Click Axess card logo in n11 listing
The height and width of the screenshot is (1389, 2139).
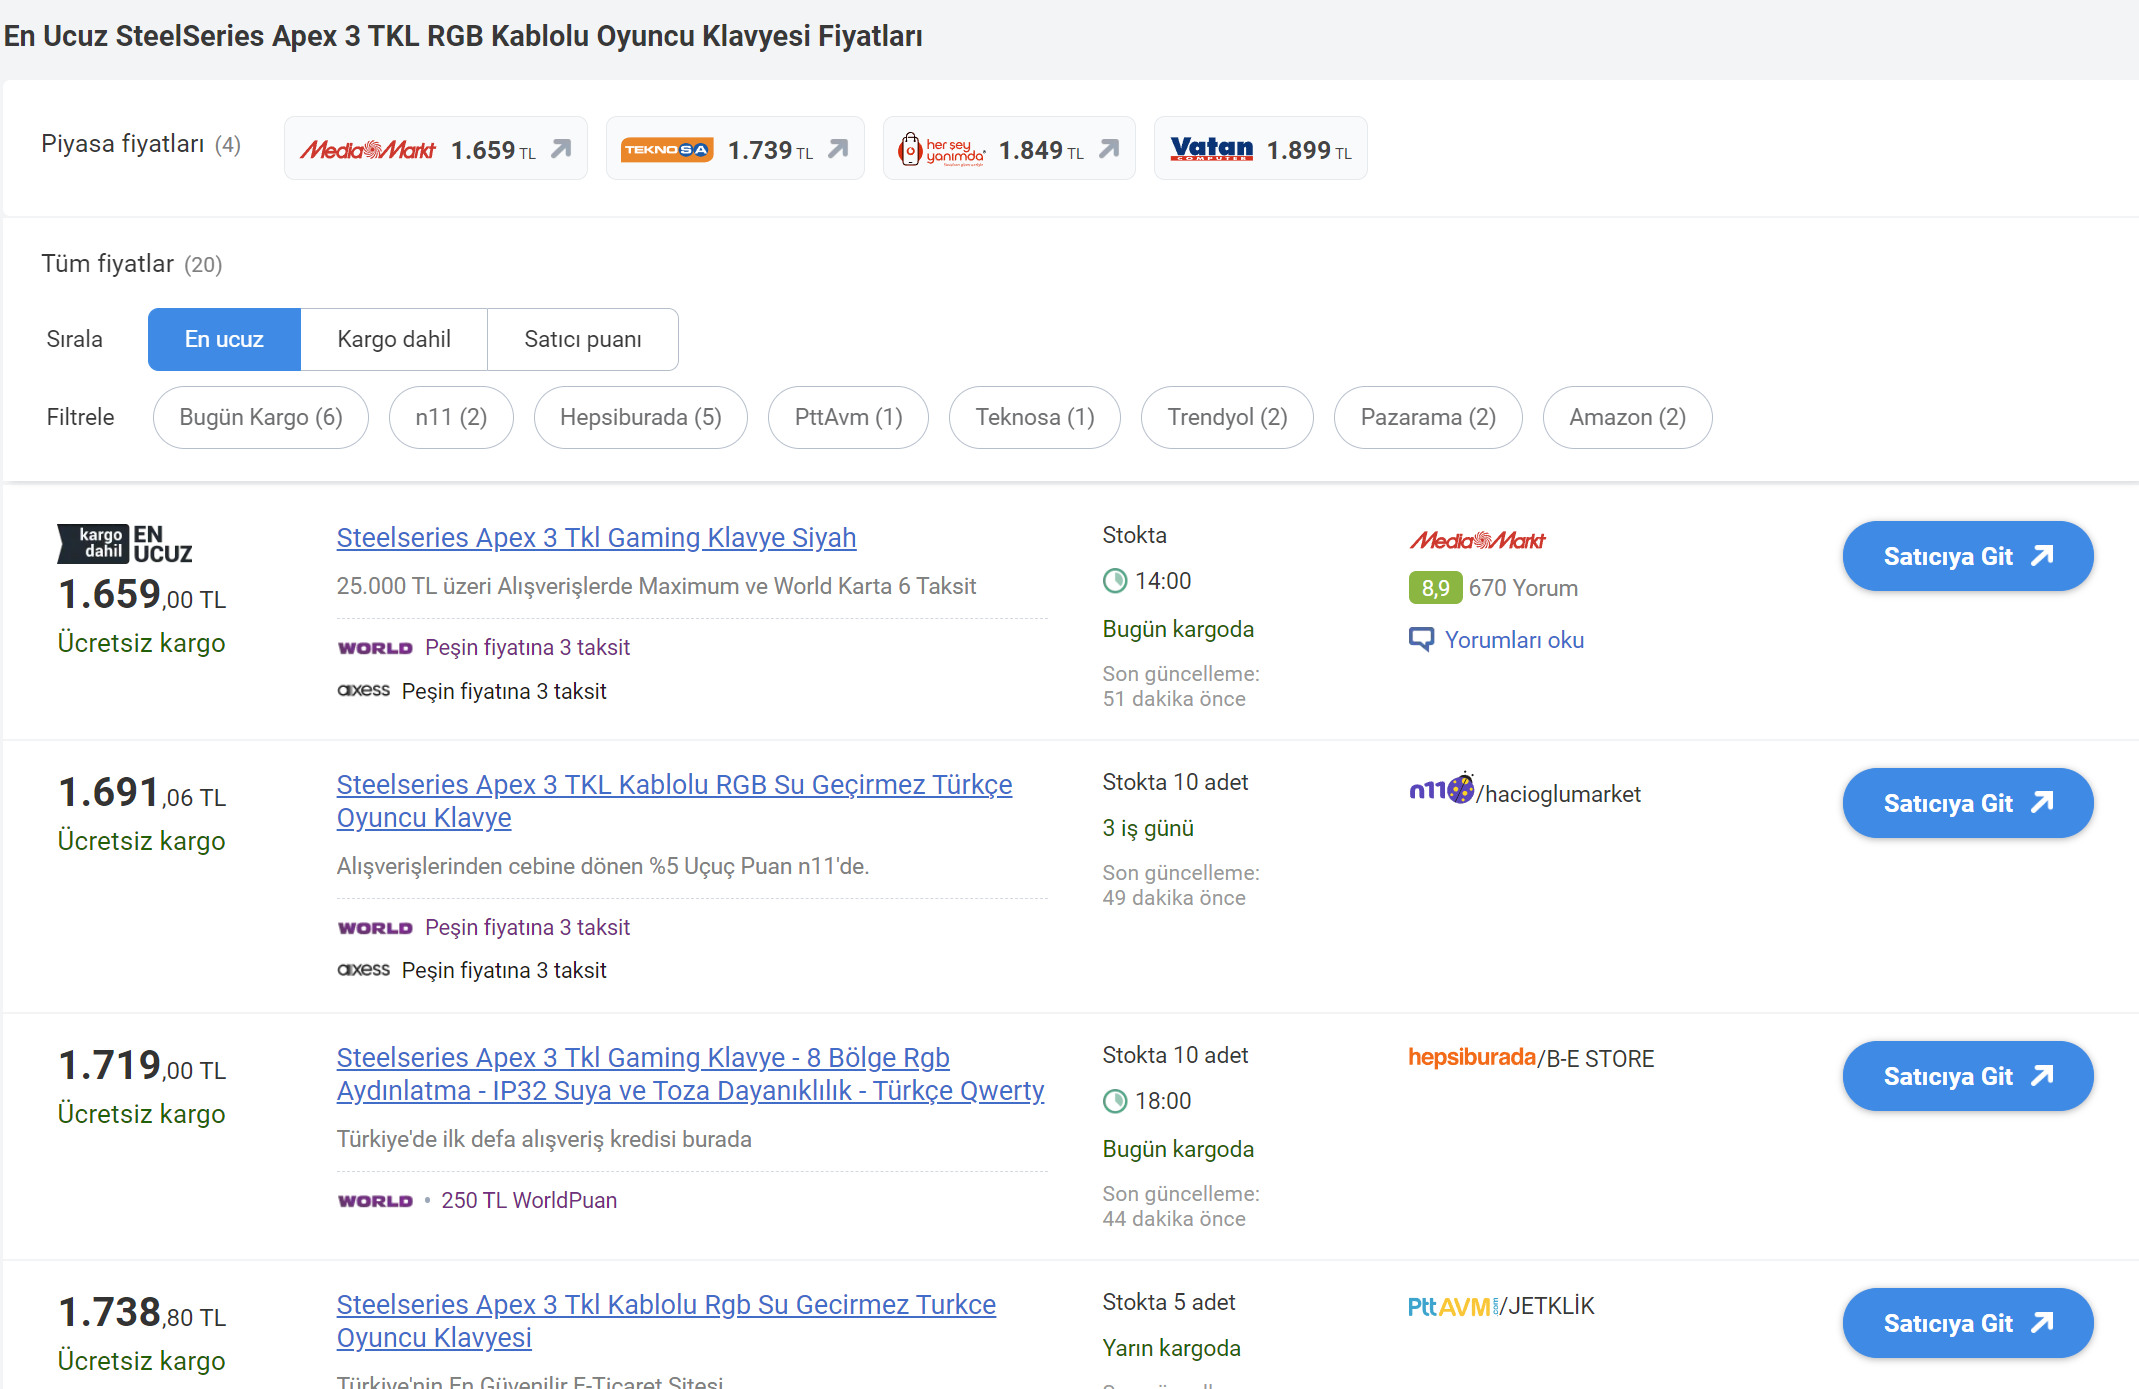pyautogui.click(x=364, y=969)
